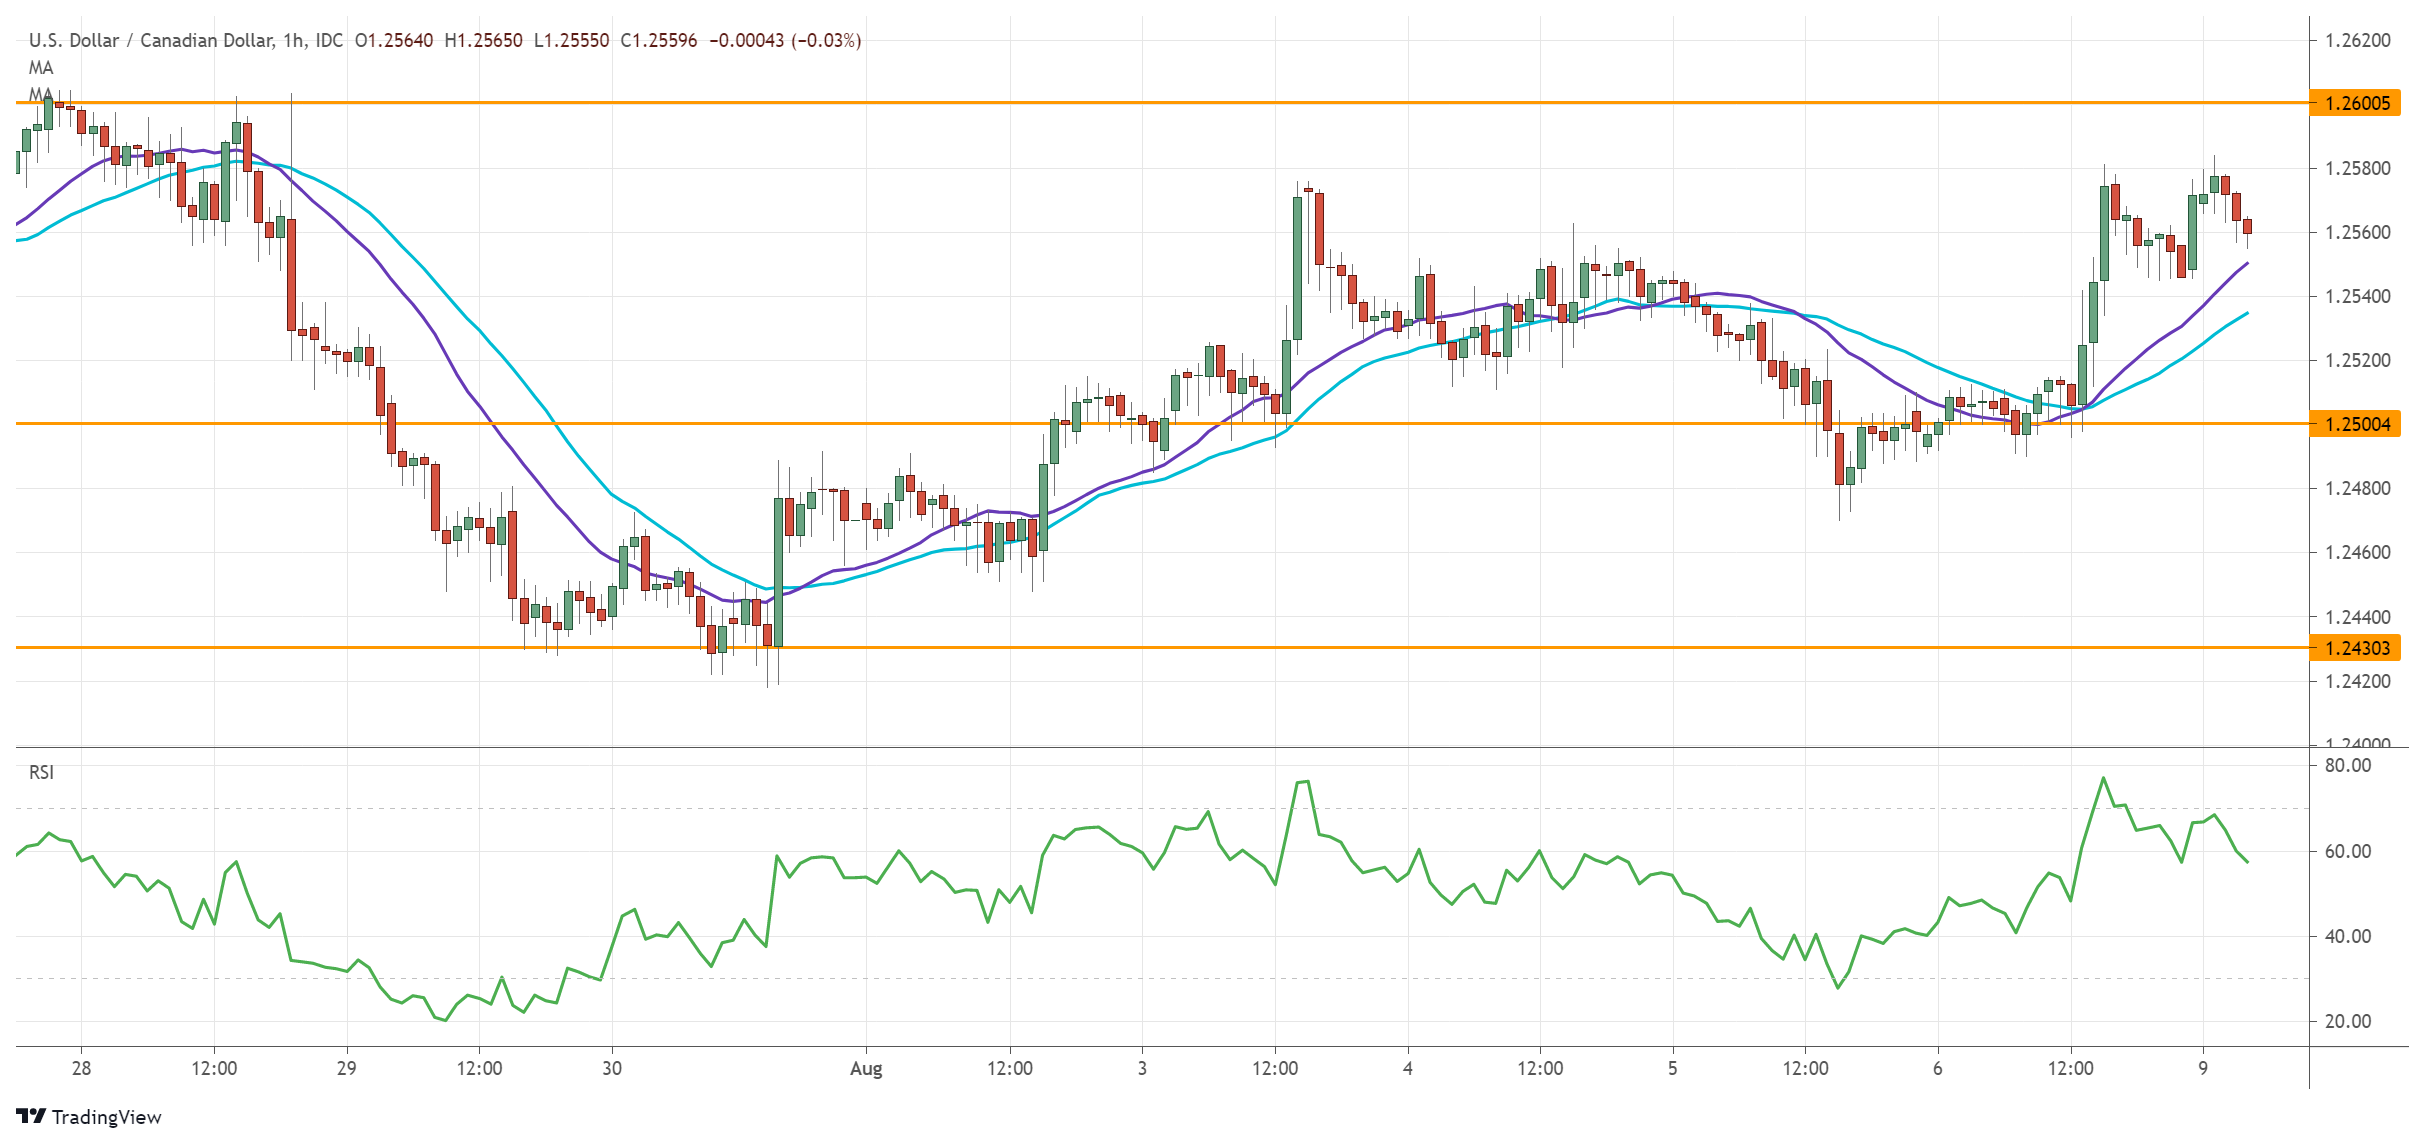The width and height of the screenshot is (2425, 1144).
Task: Click the -0.00043 (-0.03%) change value
Action: (x=785, y=40)
